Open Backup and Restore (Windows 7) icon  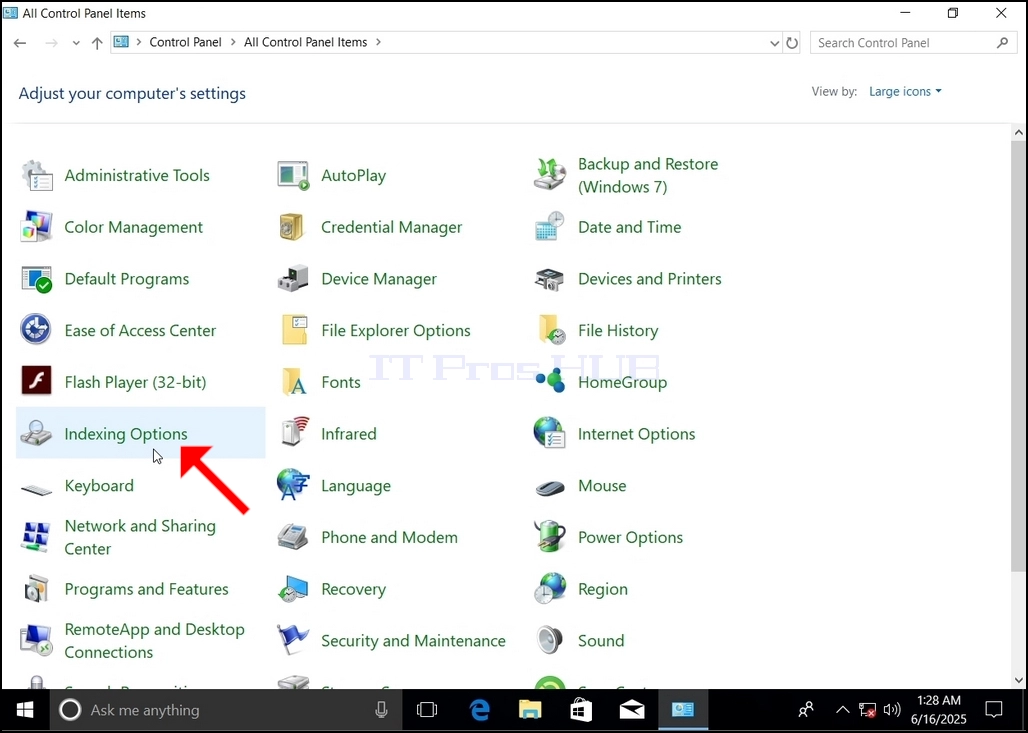tap(550, 175)
